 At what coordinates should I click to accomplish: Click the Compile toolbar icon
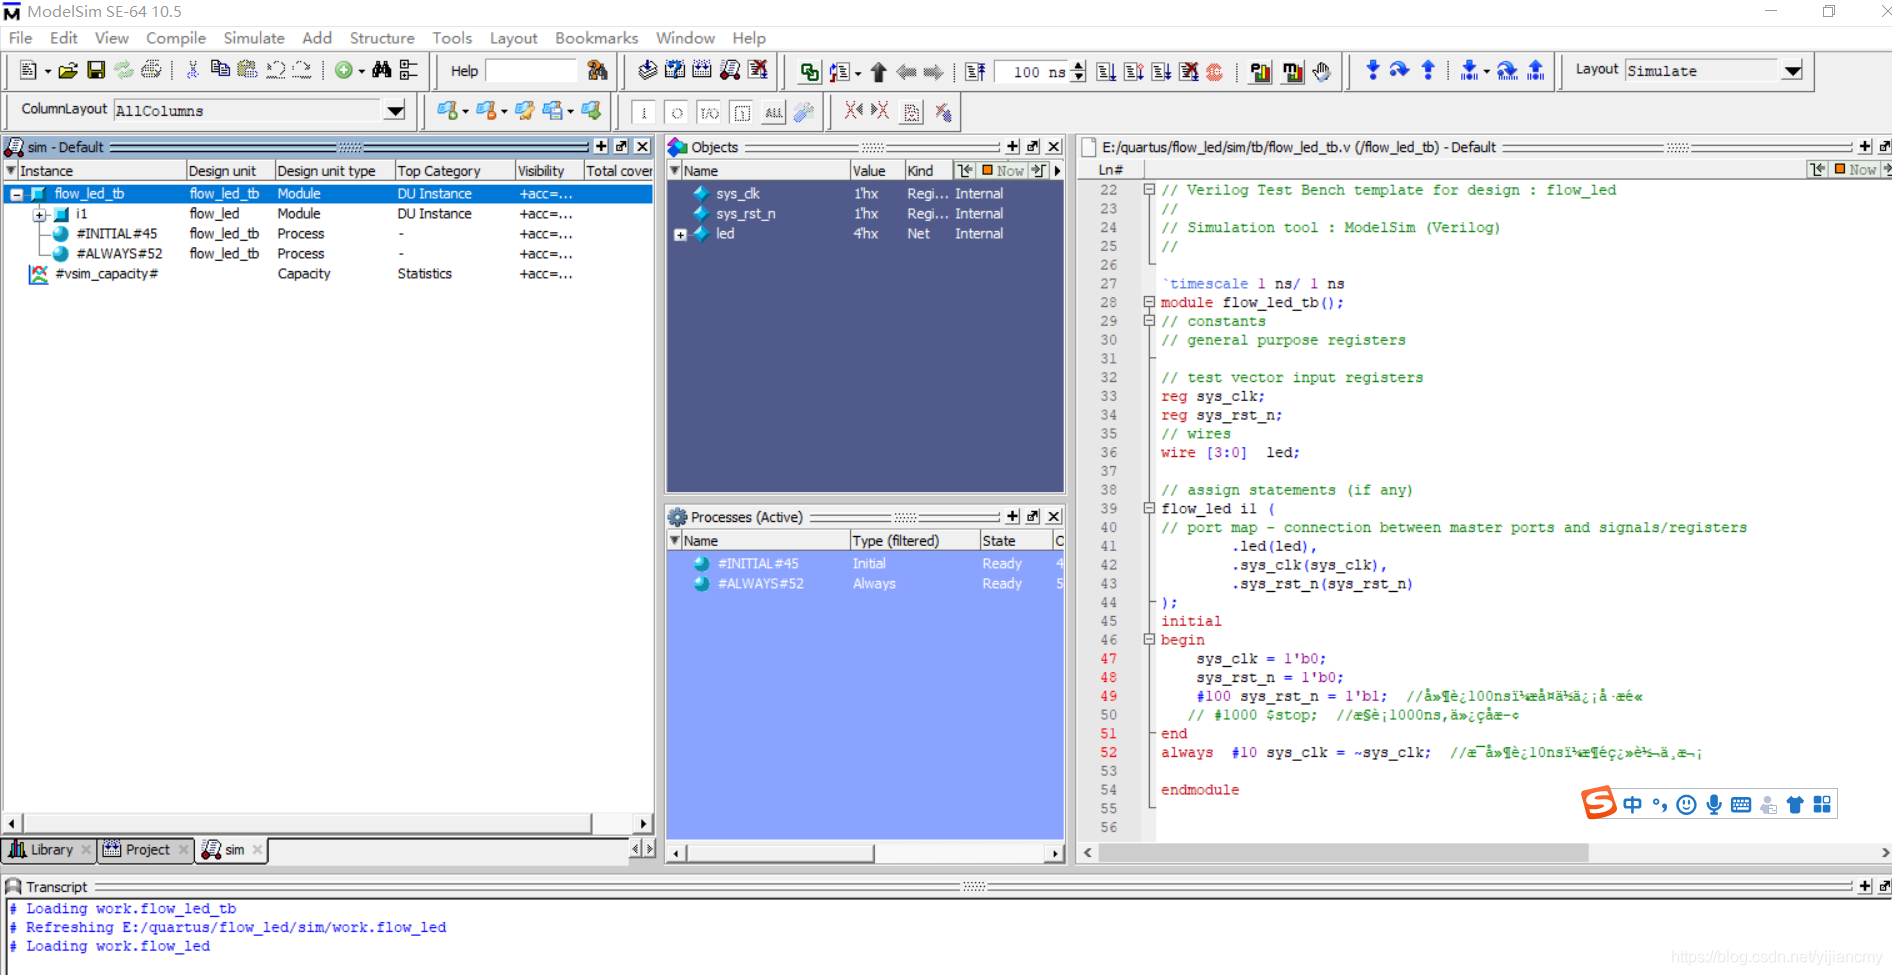648,70
